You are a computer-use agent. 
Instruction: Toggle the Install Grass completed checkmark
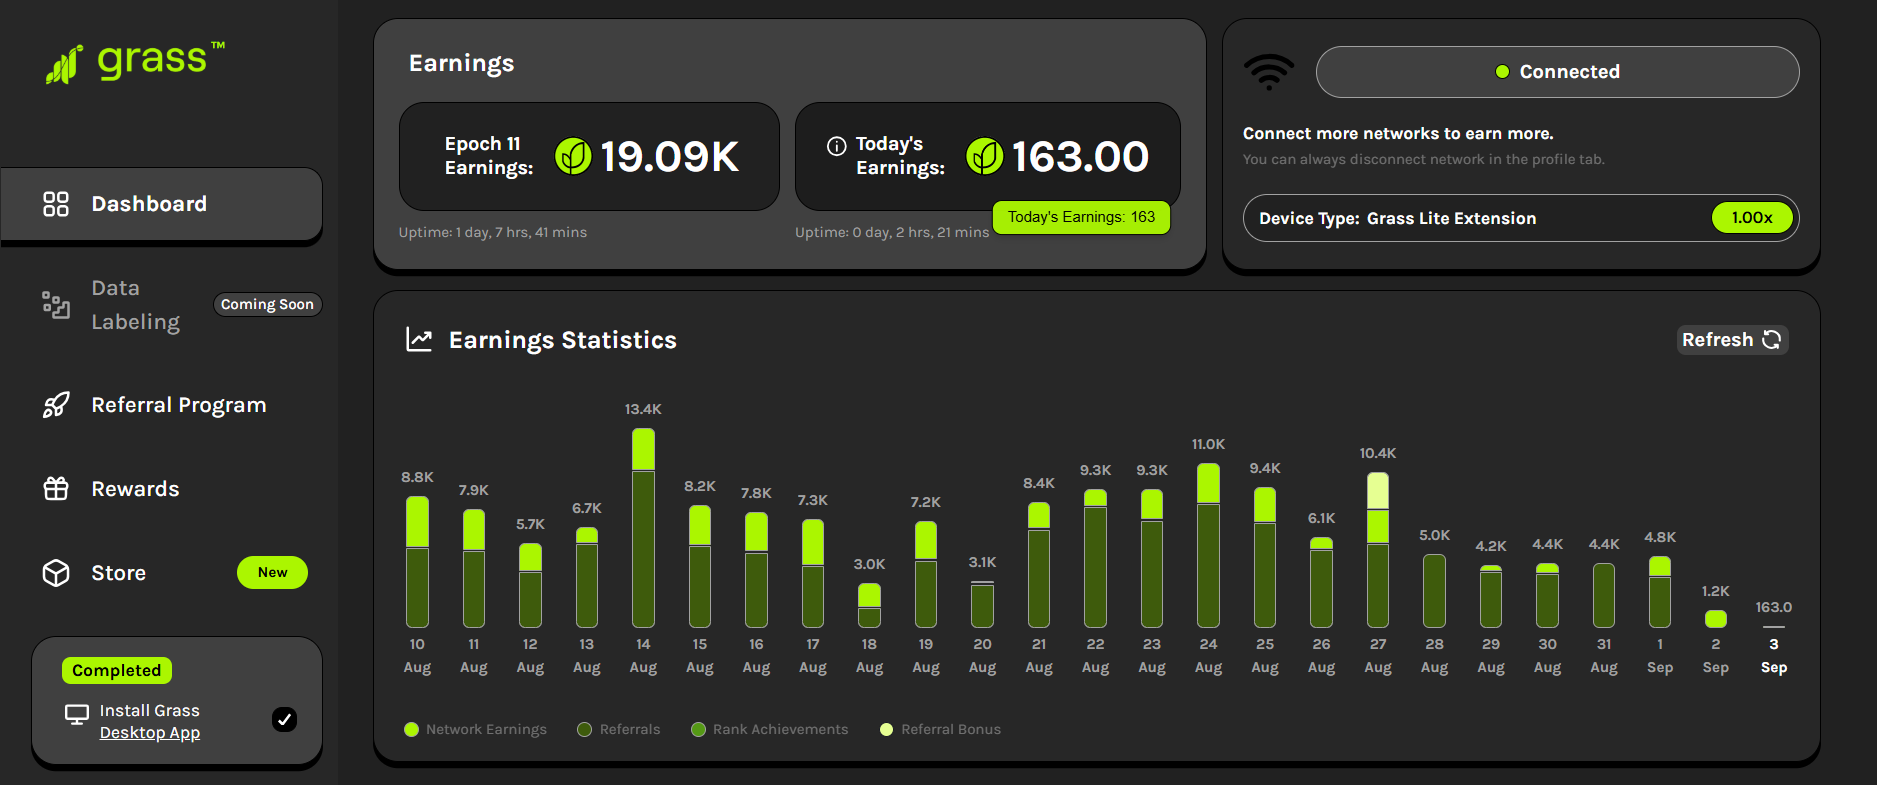click(x=284, y=719)
